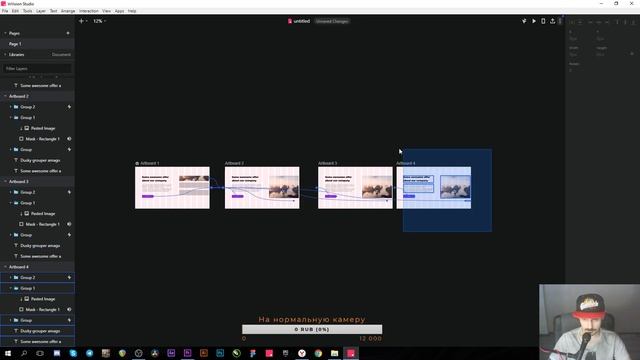Screen dimensions: 640x360
Task: Collapse Artboard 2 in layers tree
Action: coord(5,96)
